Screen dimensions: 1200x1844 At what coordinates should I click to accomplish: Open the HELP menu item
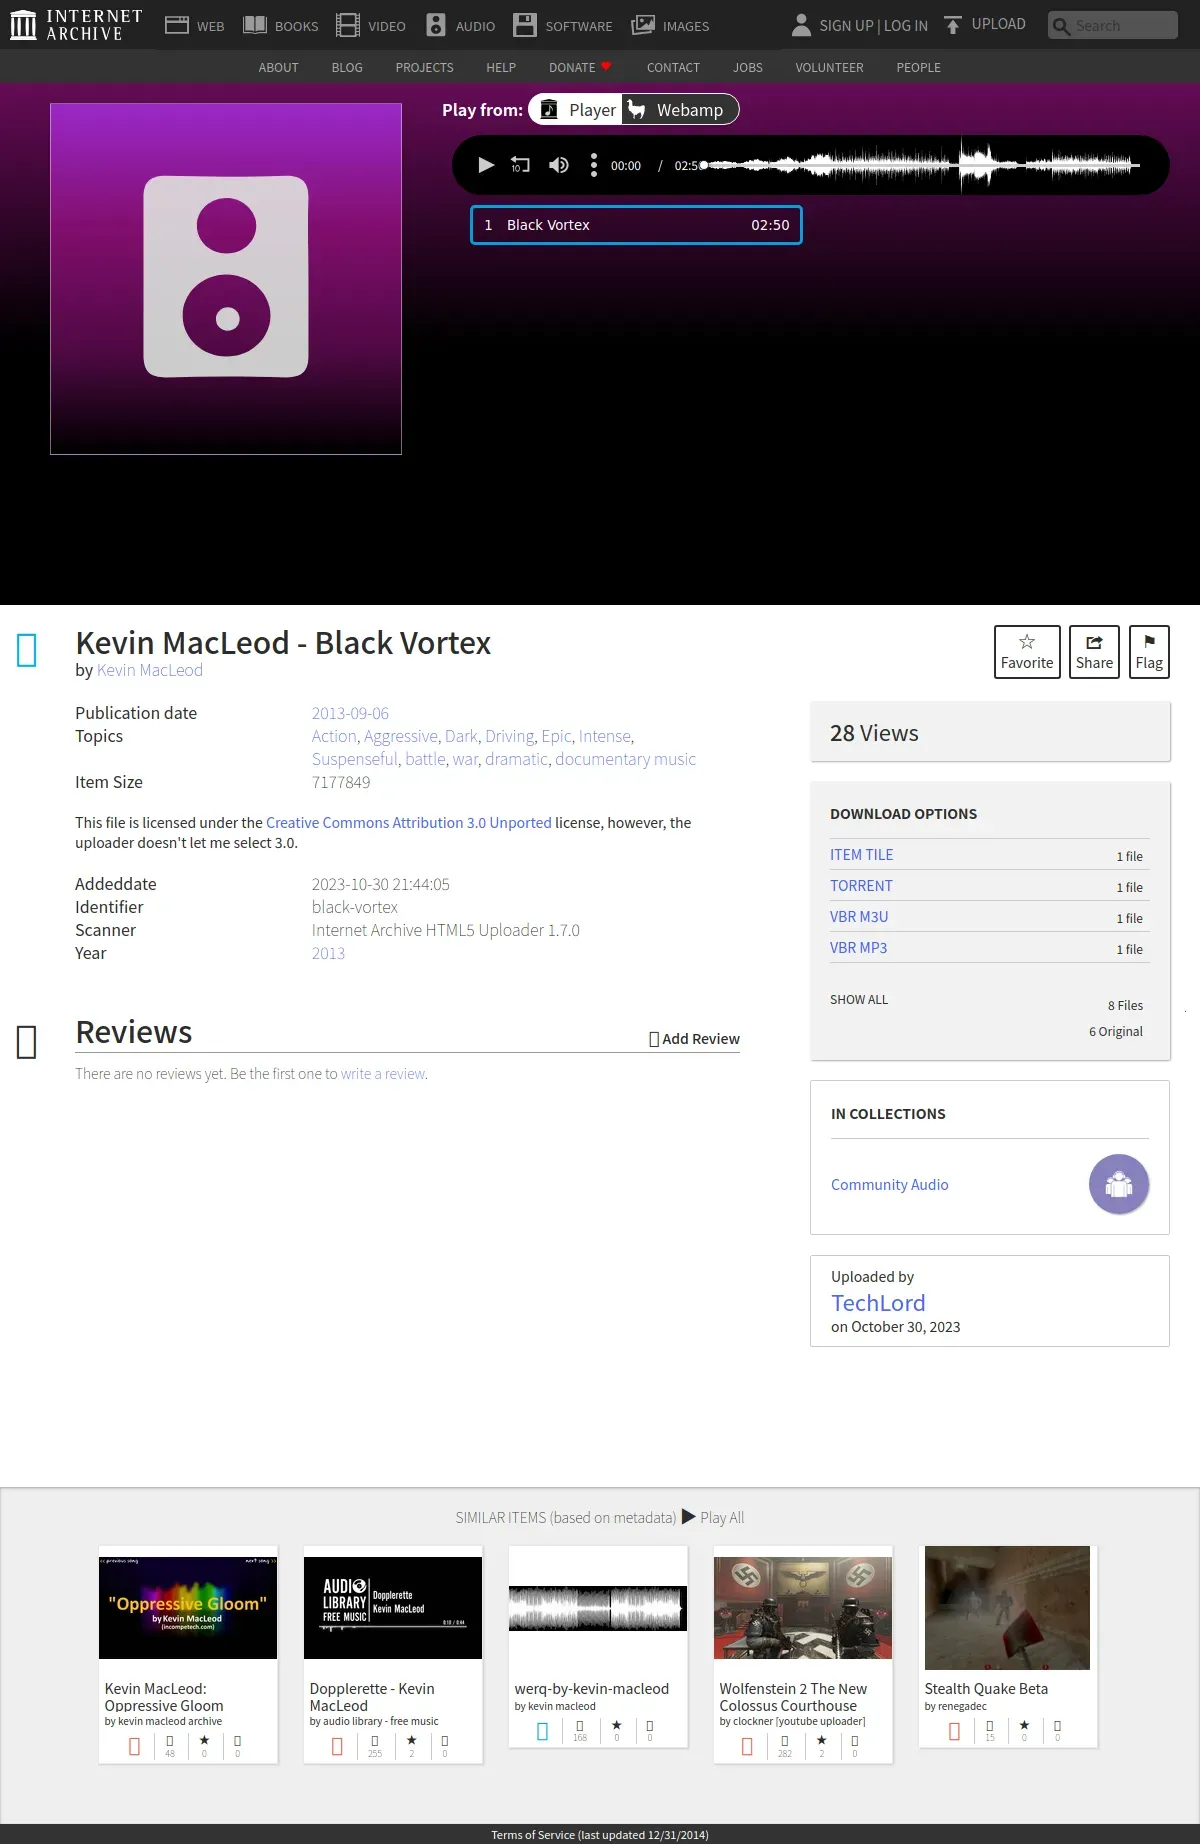[x=501, y=68]
